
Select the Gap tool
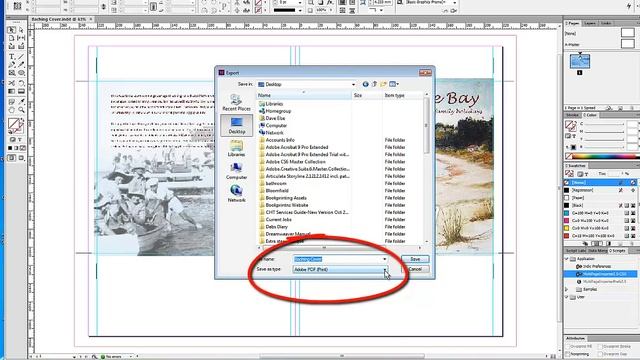(x=21, y=38)
